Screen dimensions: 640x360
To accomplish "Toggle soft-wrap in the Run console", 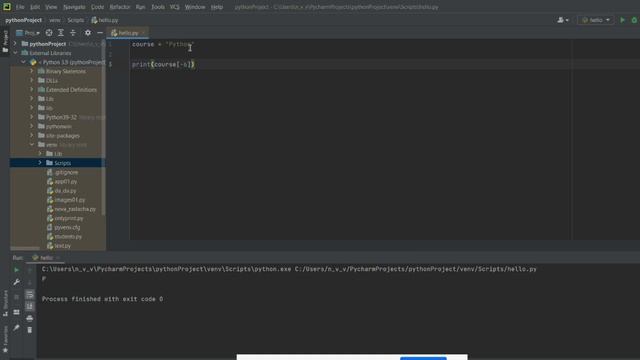I will [30, 294].
